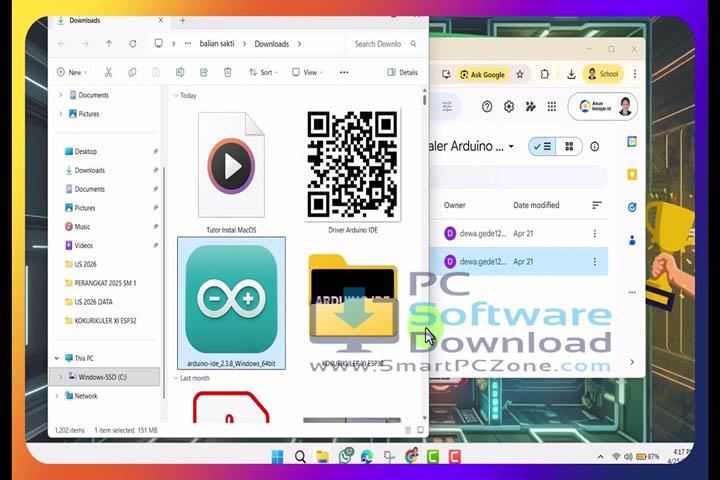Click the Share icon in File Explorer toolbar

tap(204, 72)
